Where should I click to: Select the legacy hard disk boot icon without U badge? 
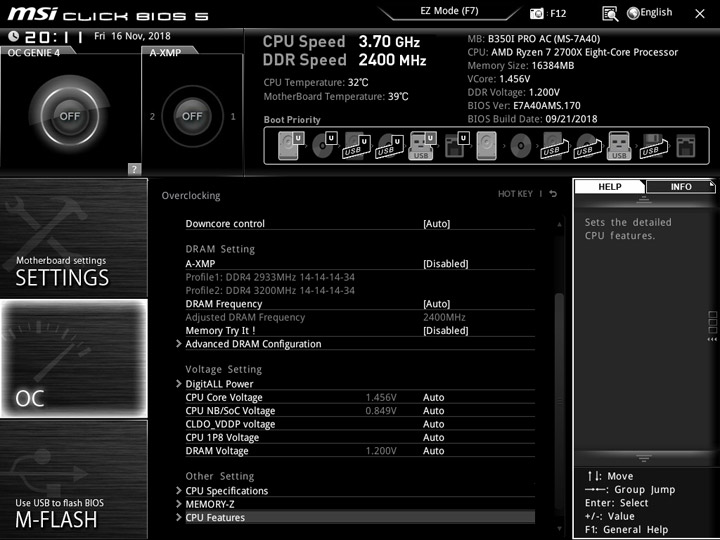coord(486,146)
